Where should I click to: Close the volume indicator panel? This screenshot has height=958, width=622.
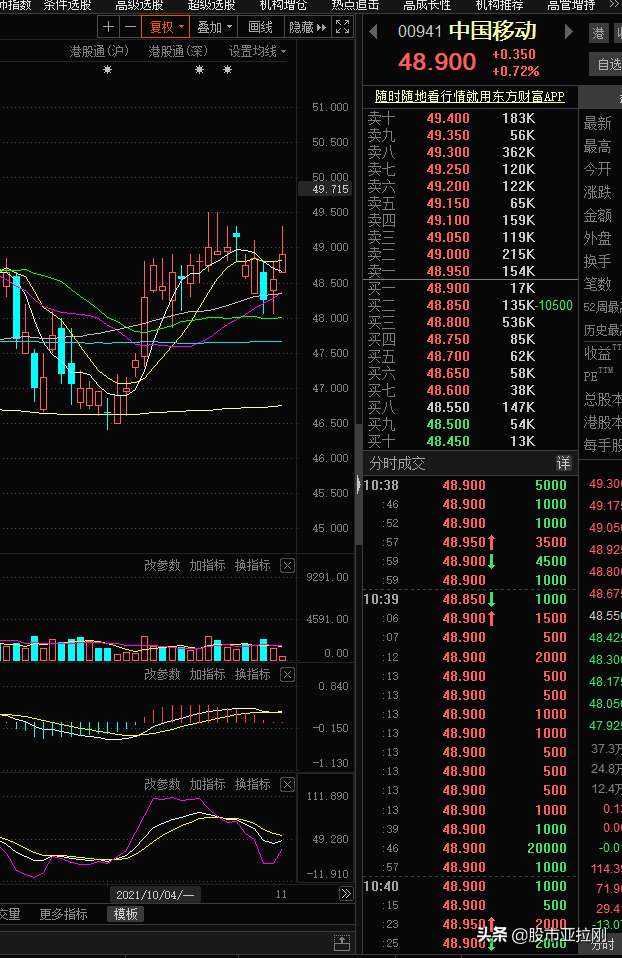pos(287,565)
